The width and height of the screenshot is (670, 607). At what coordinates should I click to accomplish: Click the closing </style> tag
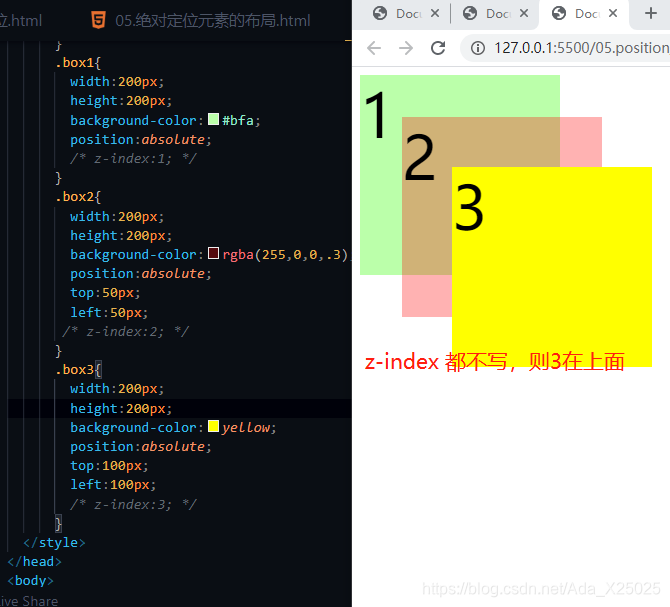54,542
